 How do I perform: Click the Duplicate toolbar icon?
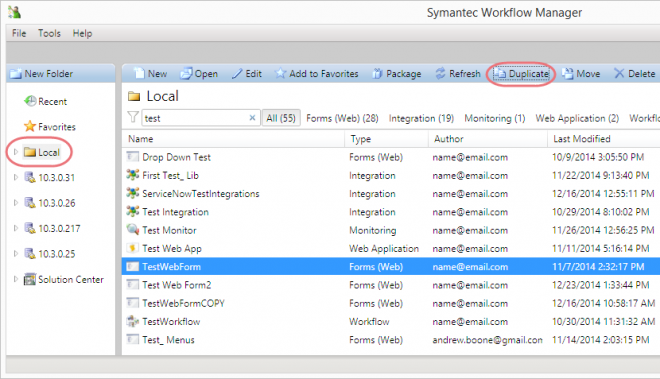500,74
